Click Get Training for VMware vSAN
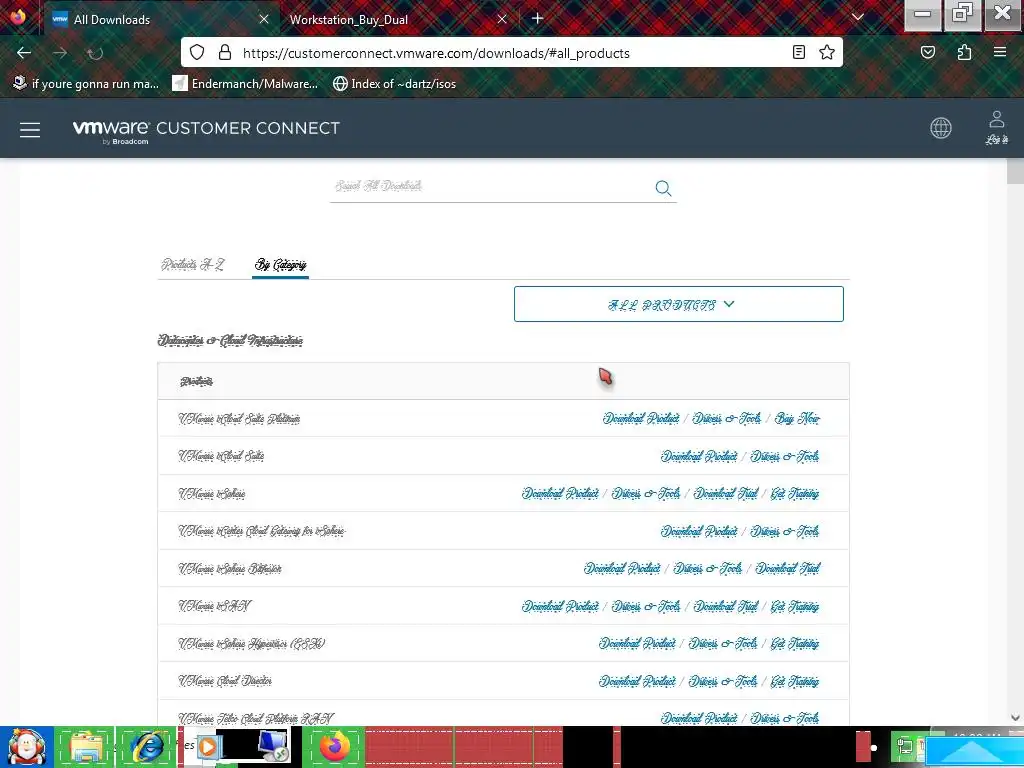 click(x=795, y=606)
